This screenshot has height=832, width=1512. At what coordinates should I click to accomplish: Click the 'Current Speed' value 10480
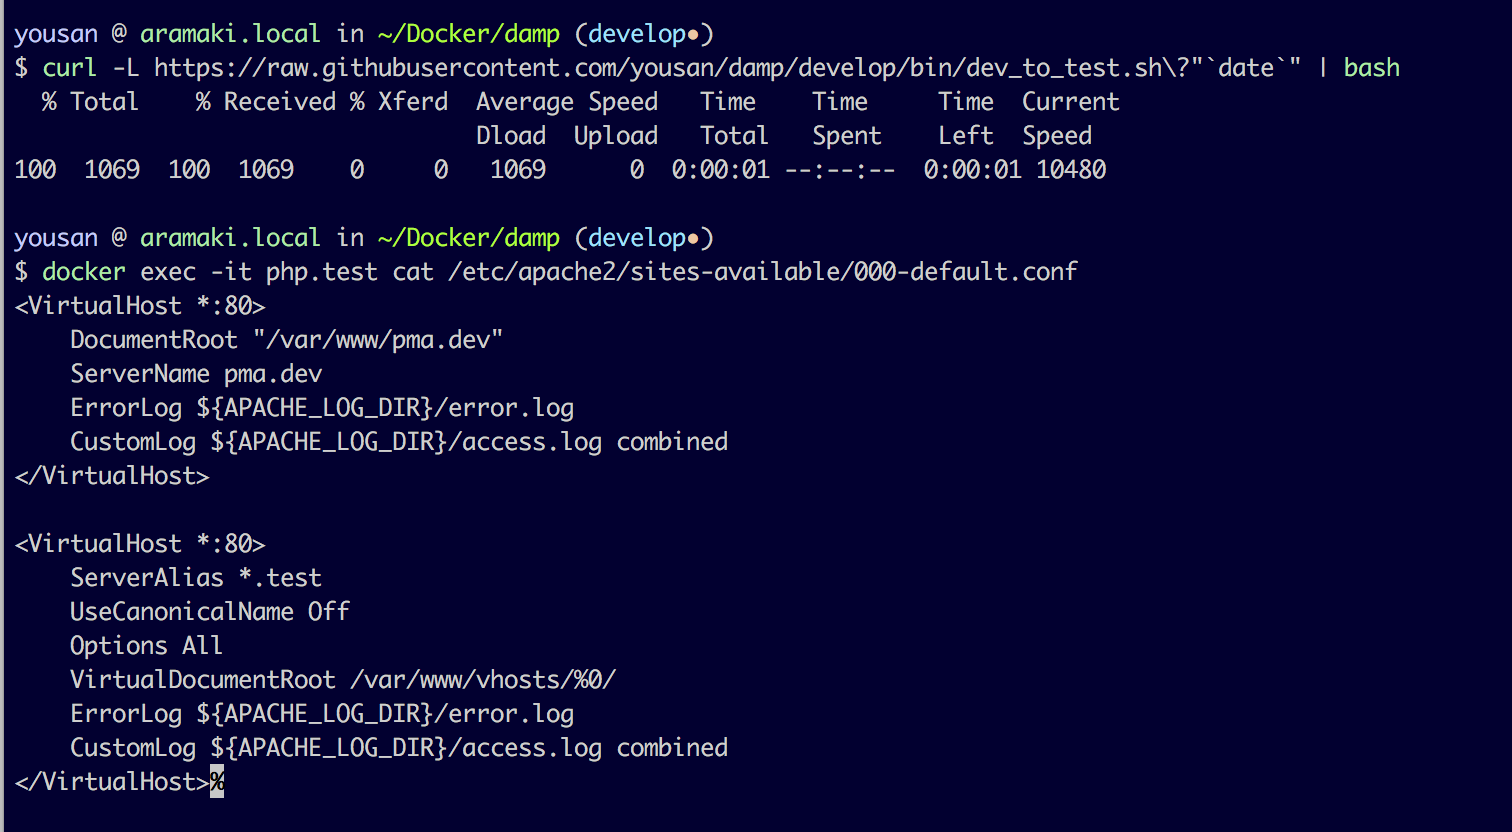[x=1071, y=170]
